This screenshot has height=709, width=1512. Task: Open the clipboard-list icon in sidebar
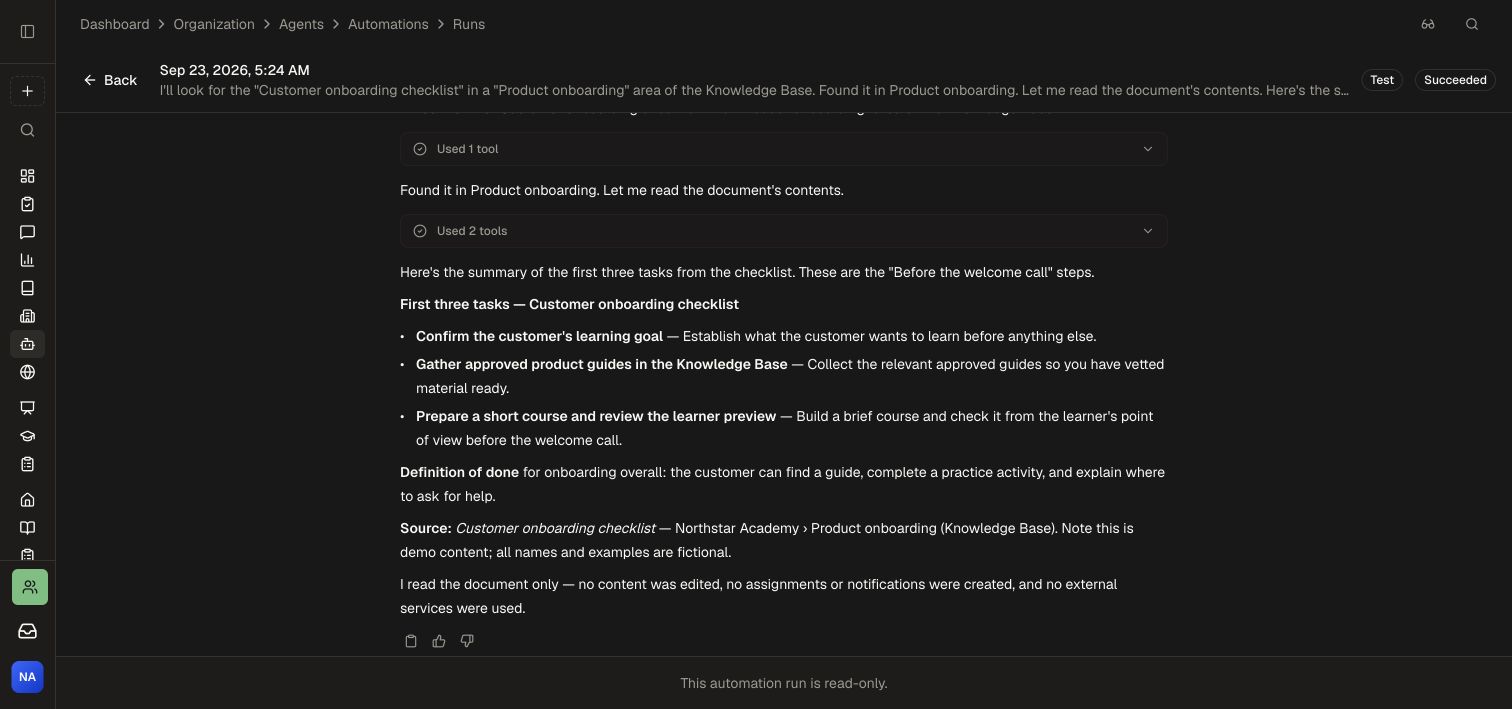(x=28, y=464)
